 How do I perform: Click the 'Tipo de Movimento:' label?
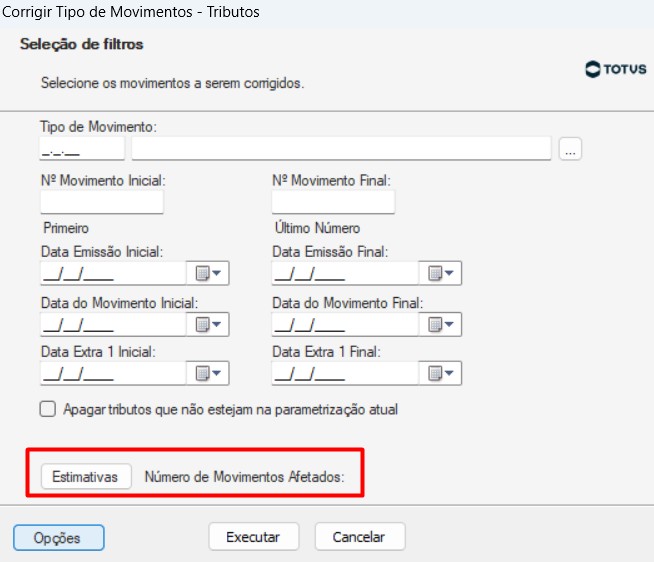point(98,127)
